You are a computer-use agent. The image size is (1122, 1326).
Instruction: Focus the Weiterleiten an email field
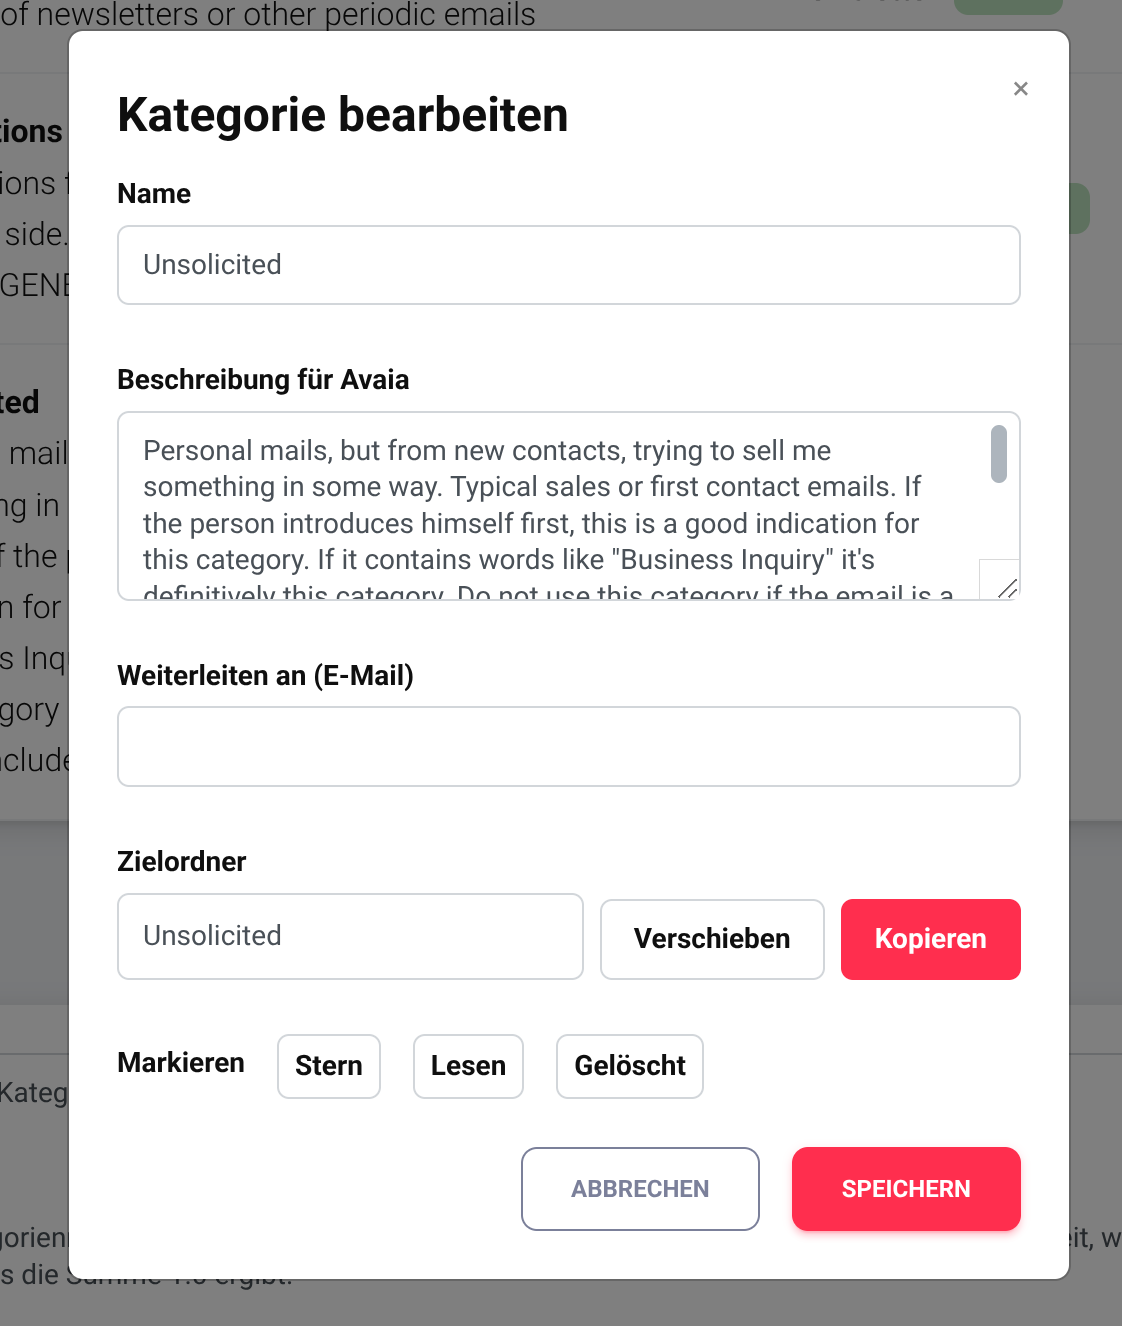568,746
